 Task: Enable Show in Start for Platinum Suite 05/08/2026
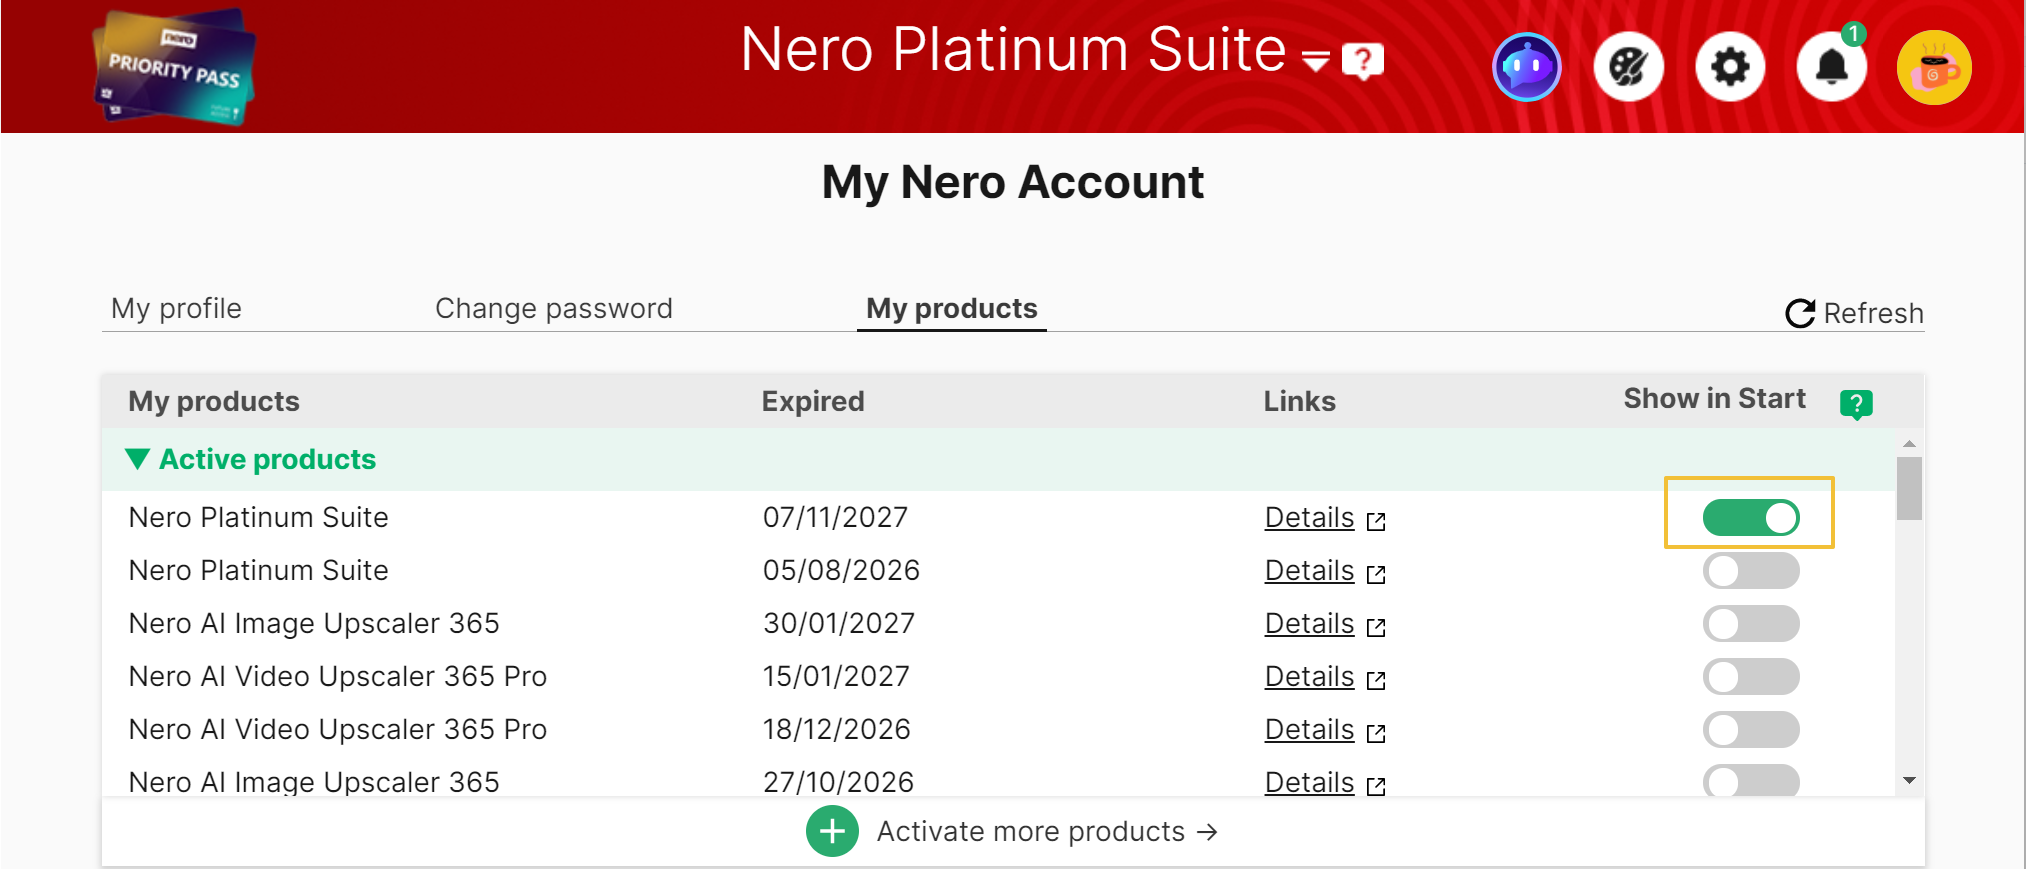pyautogui.click(x=1751, y=571)
